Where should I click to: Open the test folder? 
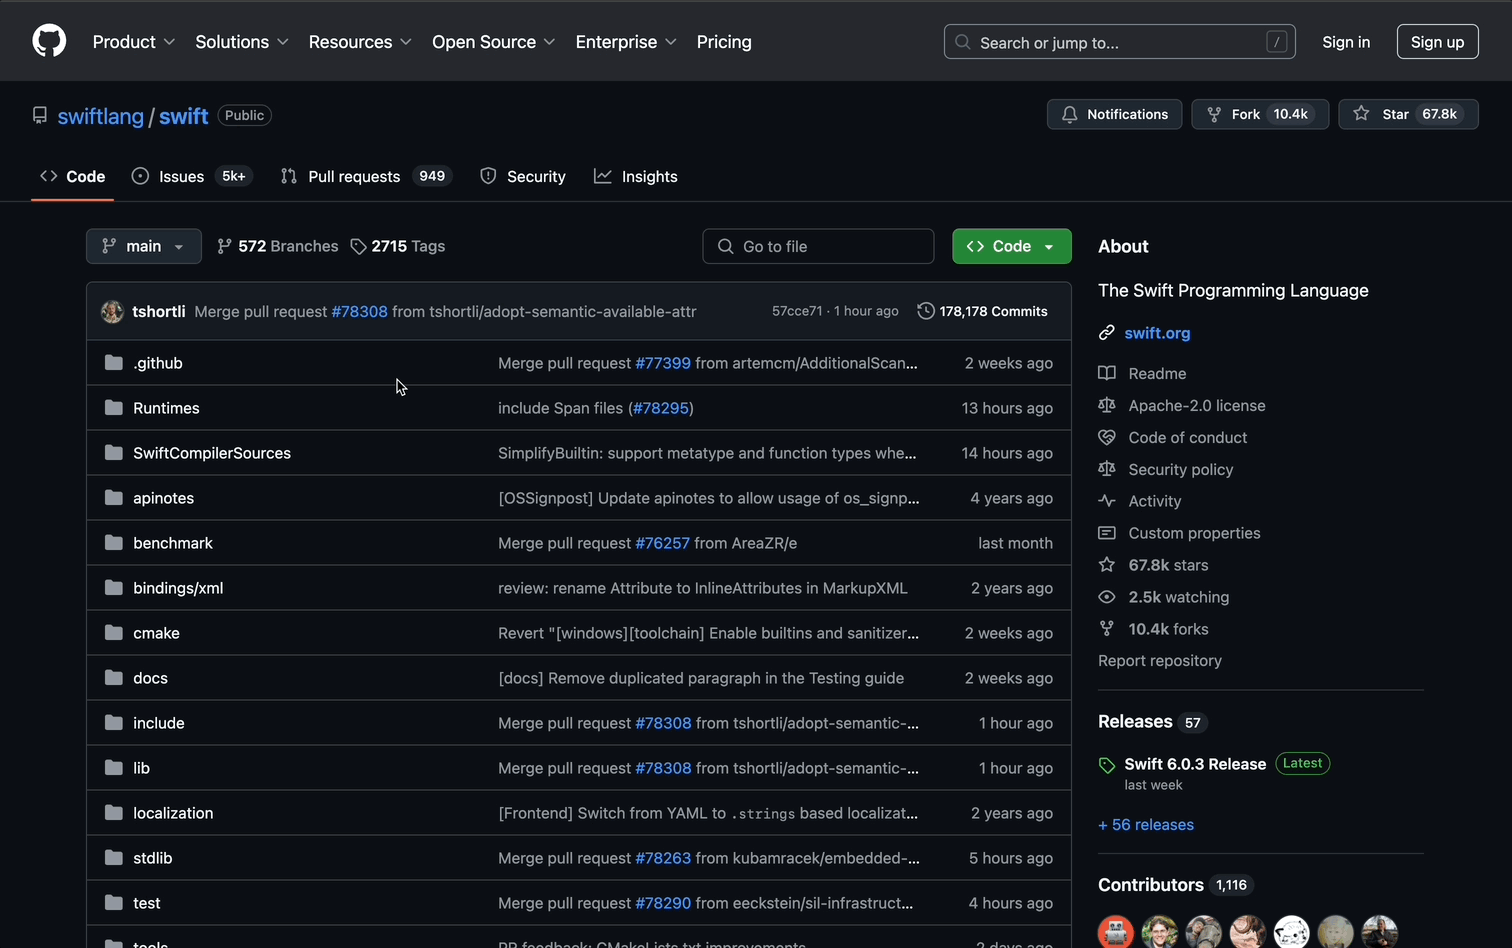[146, 903]
